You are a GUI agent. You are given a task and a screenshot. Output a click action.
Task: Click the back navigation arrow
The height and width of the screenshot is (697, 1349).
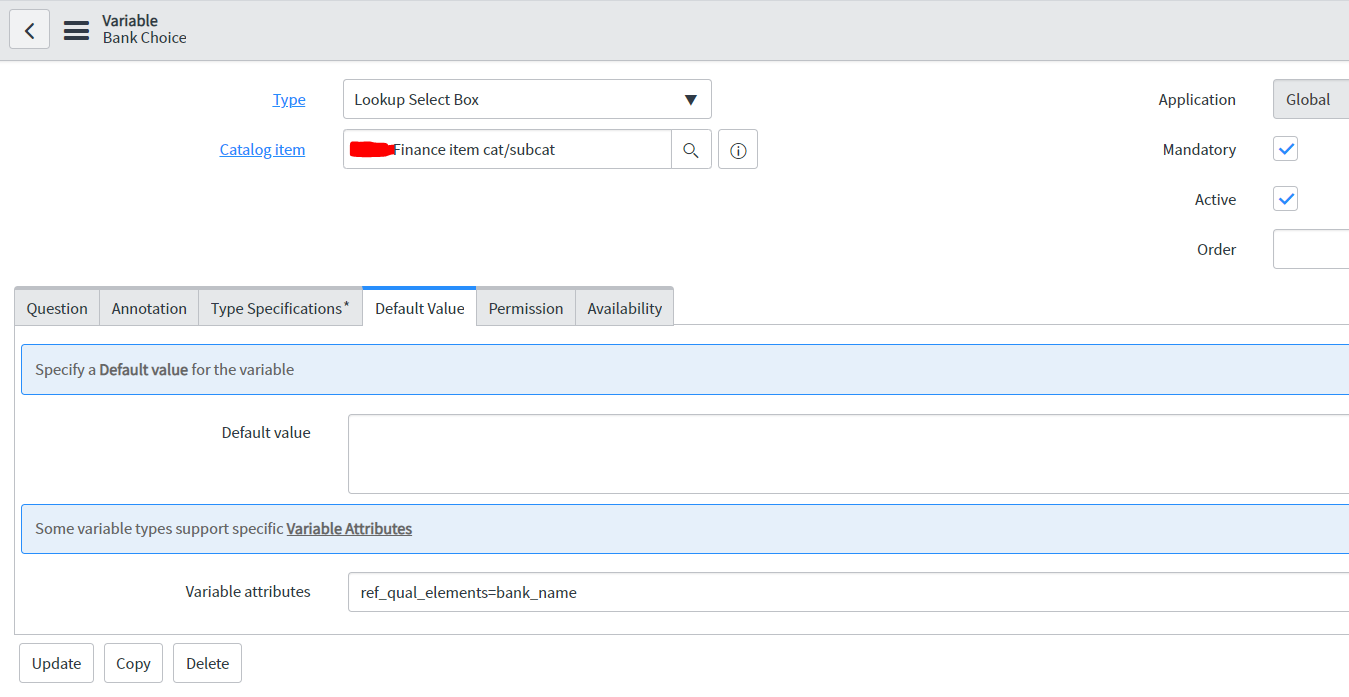pyautogui.click(x=29, y=29)
